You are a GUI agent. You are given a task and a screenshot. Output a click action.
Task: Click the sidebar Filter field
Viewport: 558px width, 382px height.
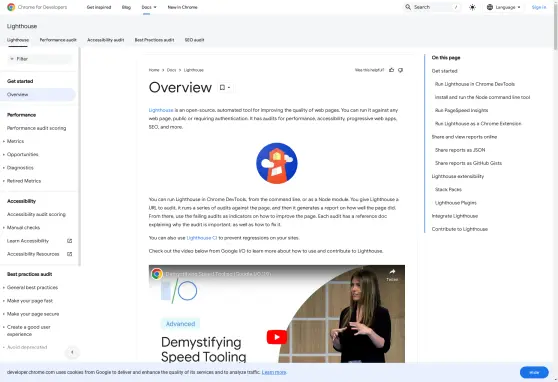pyautogui.click(x=40, y=59)
